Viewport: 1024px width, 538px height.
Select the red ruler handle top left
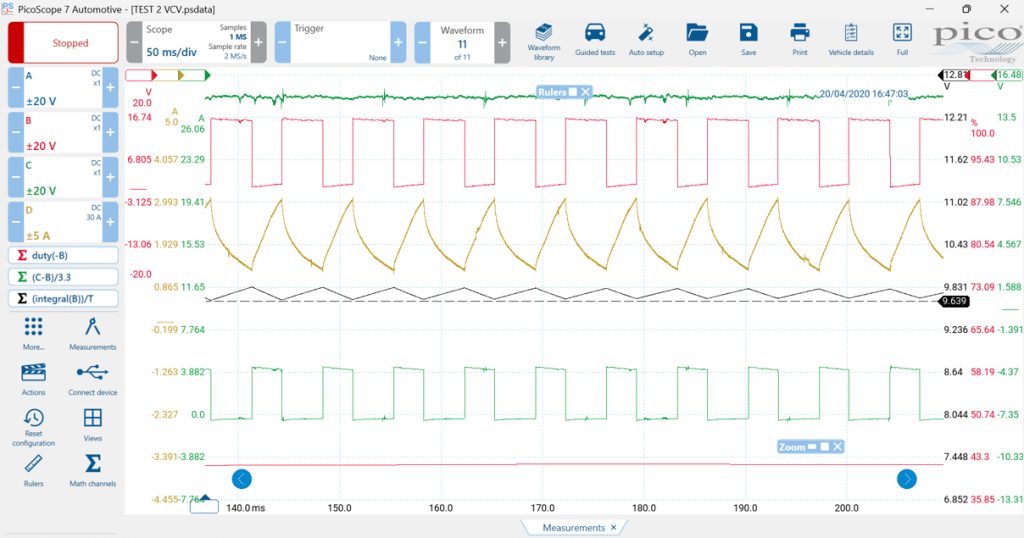142,76
